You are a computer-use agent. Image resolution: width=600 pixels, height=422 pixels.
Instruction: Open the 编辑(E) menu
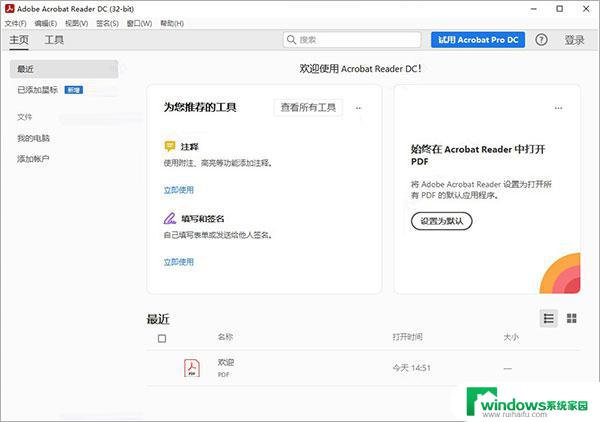(x=46, y=24)
